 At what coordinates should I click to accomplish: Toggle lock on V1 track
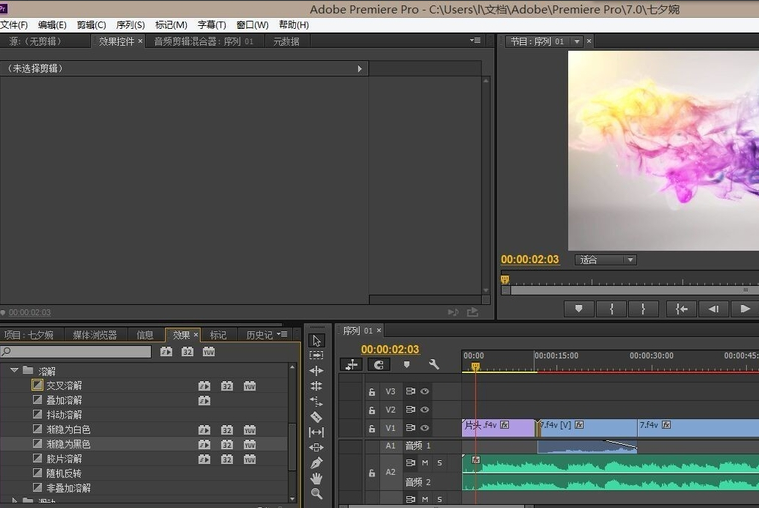(372, 428)
